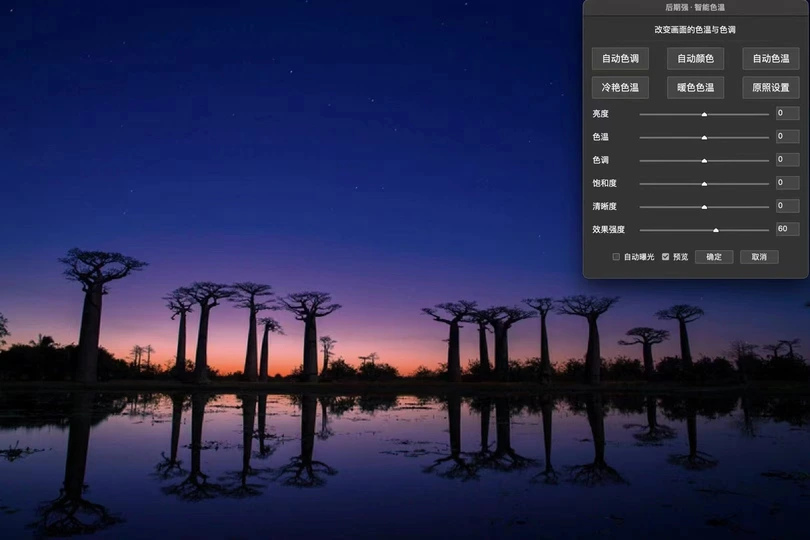Apply 自动颜色 auto color

pyautogui.click(x=695, y=58)
